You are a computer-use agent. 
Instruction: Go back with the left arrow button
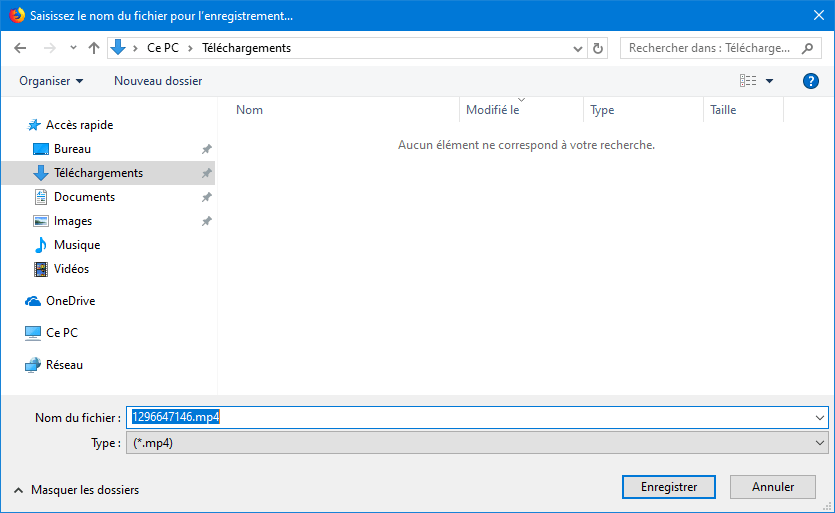click(x=20, y=48)
